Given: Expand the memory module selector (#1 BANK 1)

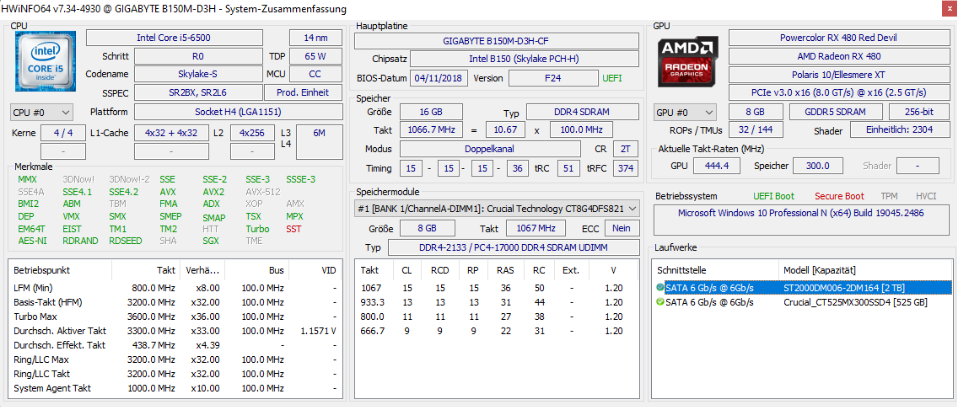Looking at the screenshot, I should point(496,209).
